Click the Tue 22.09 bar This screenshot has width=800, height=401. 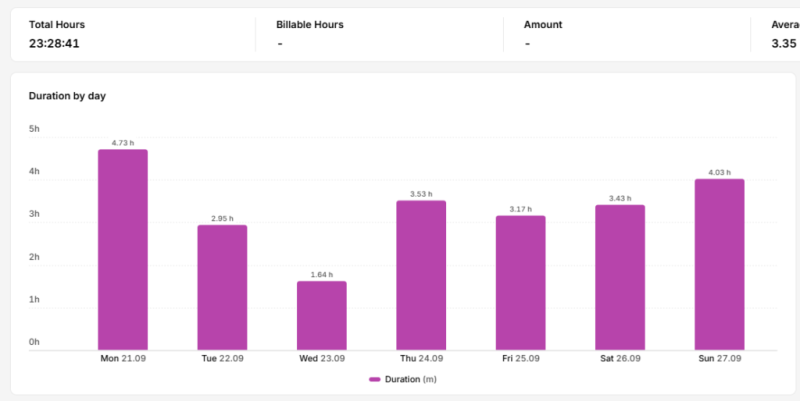tap(222, 287)
